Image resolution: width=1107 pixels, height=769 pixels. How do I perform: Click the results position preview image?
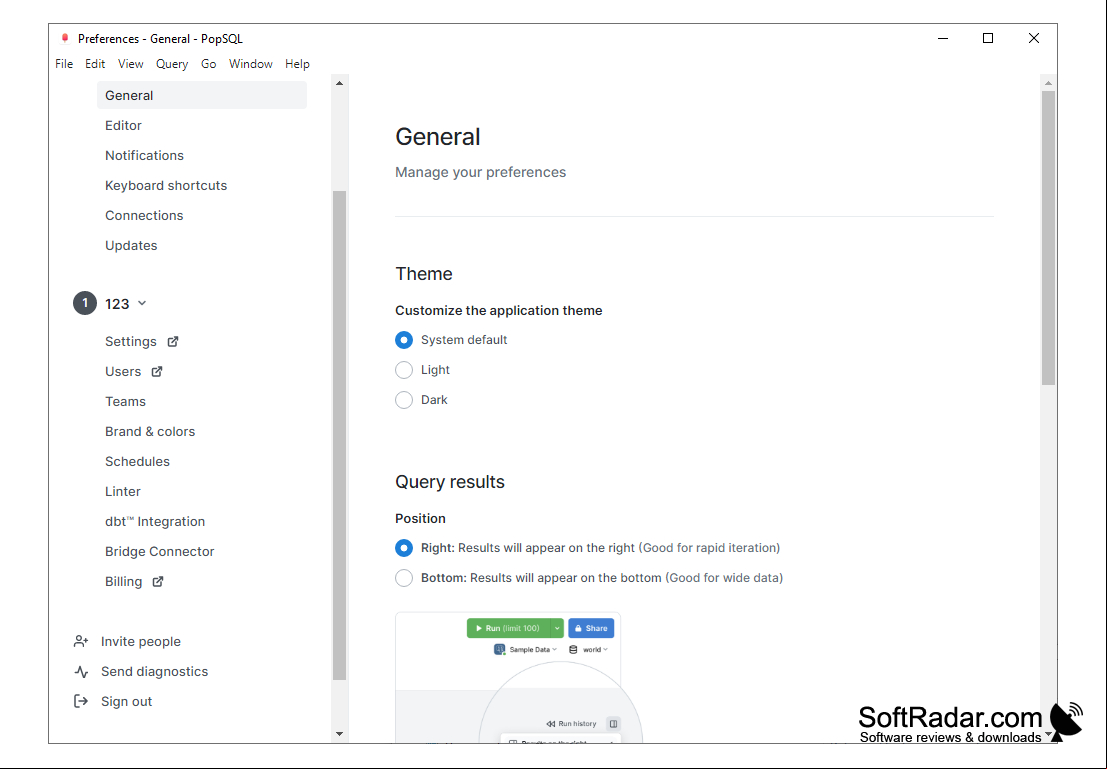(x=519, y=677)
